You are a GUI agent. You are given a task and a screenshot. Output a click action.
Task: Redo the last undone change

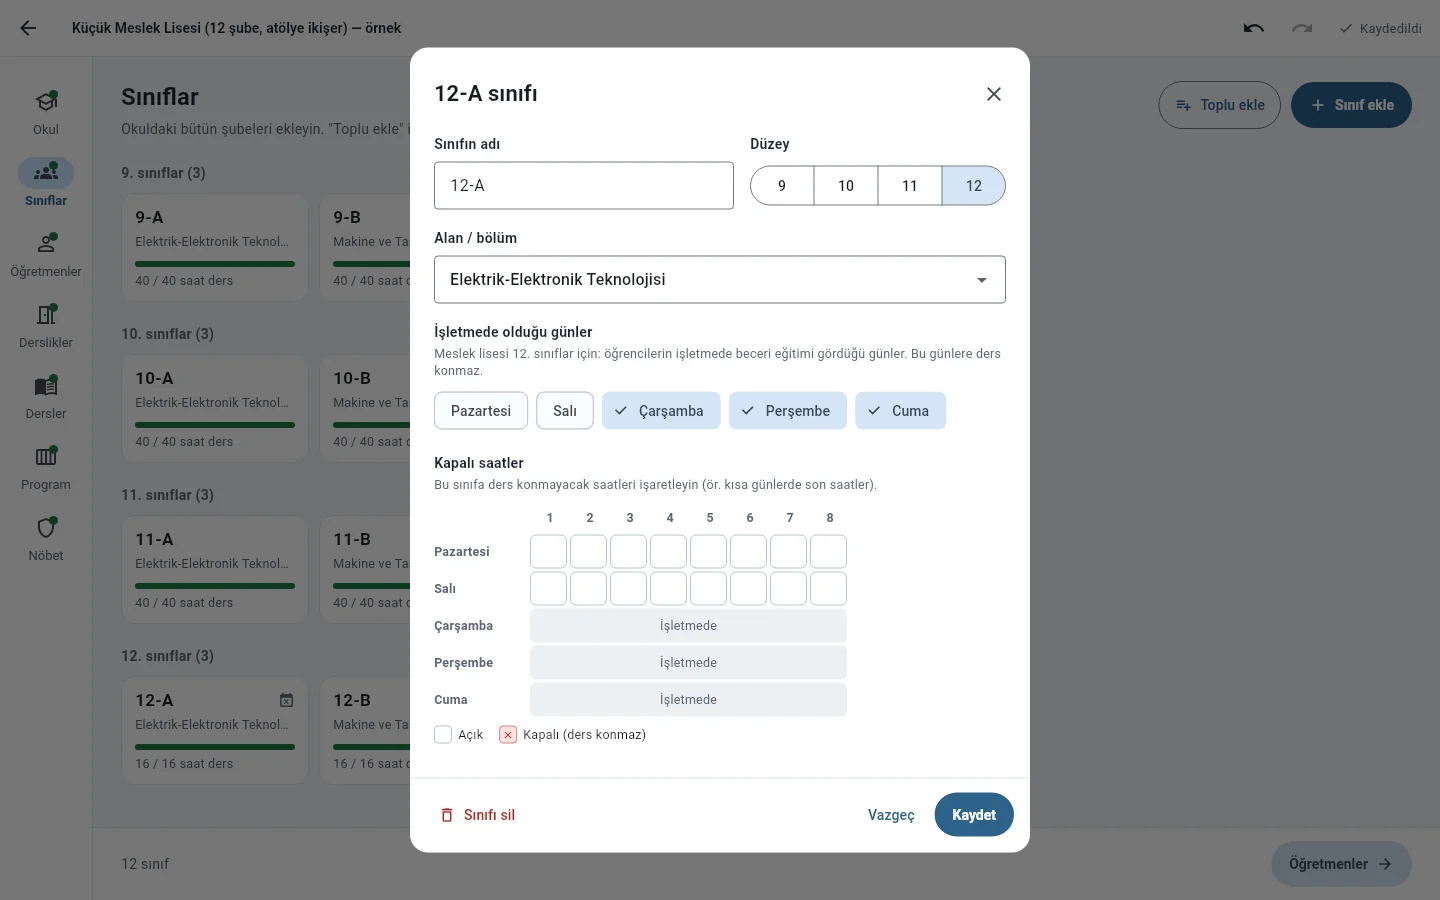[x=1302, y=28]
